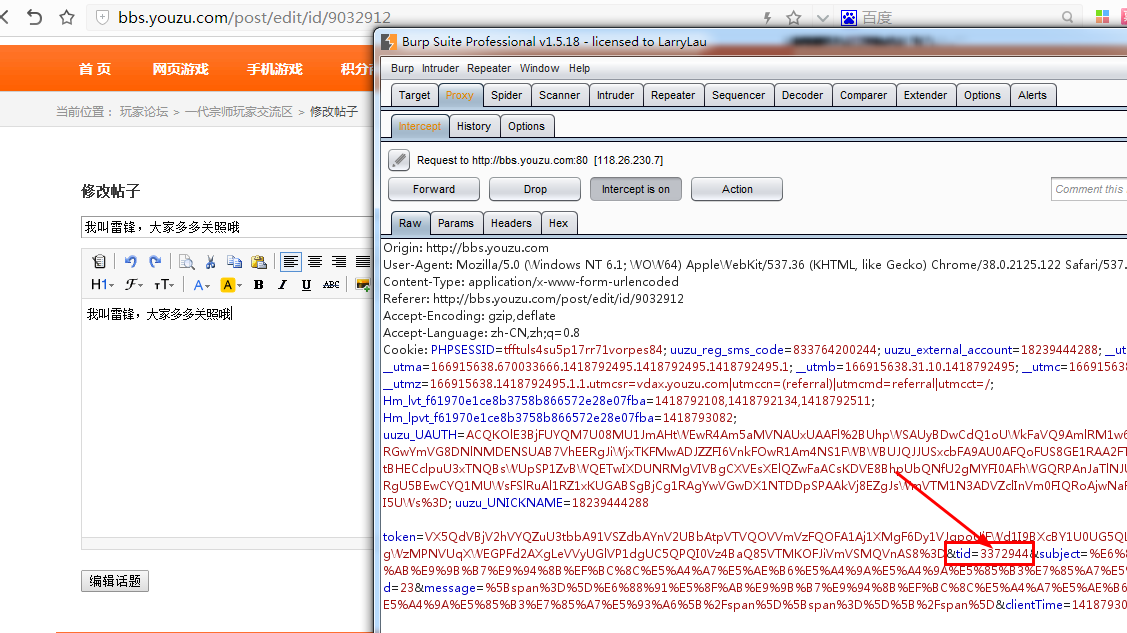Click the browser back arrow
Viewport: 1127px width, 633px height.
click(x=4, y=17)
